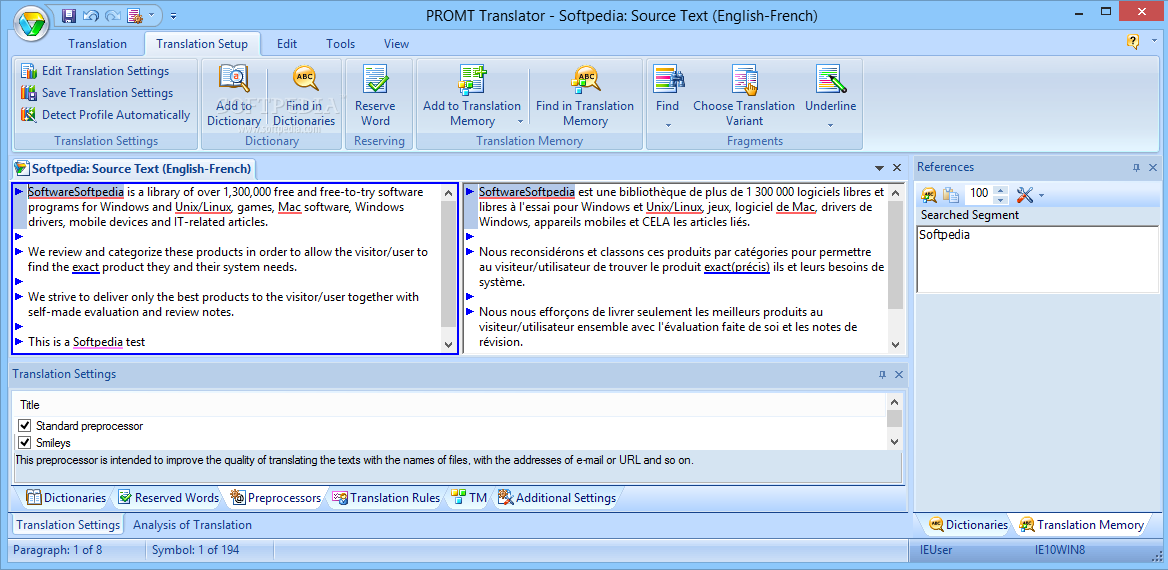Click the Reserve Word icon
The width and height of the screenshot is (1168, 570).
click(x=375, y=79)
